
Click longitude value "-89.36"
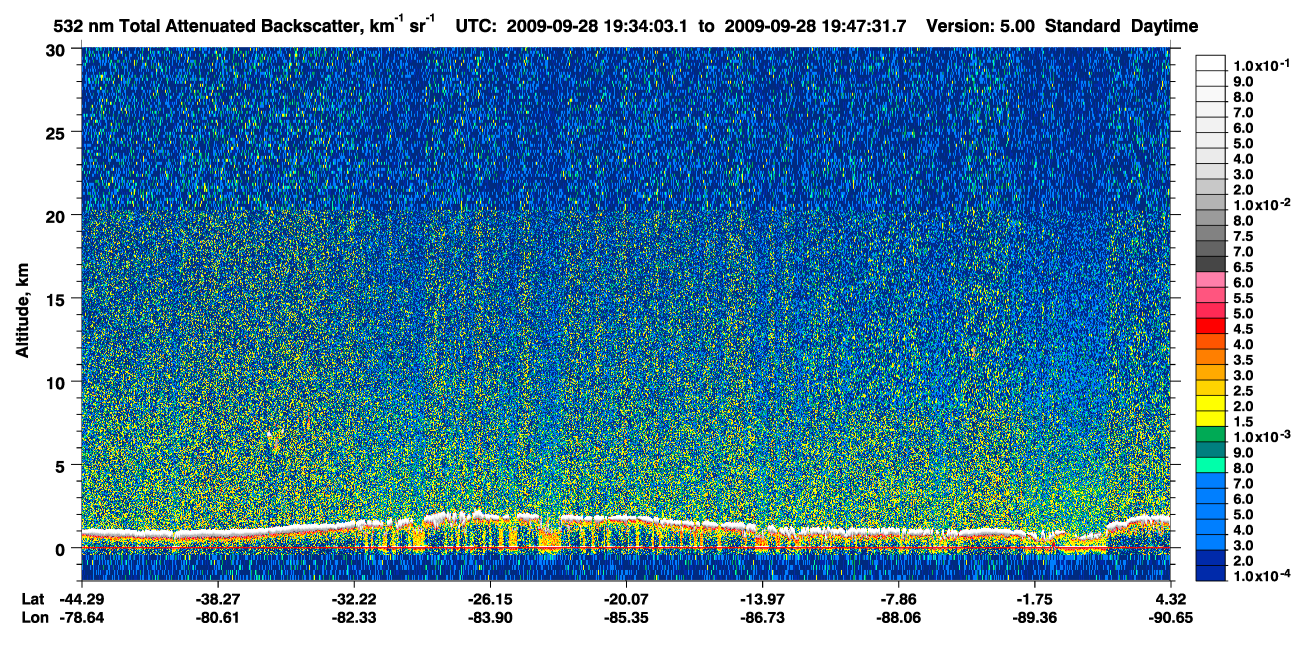click(x=1034, y=618)
